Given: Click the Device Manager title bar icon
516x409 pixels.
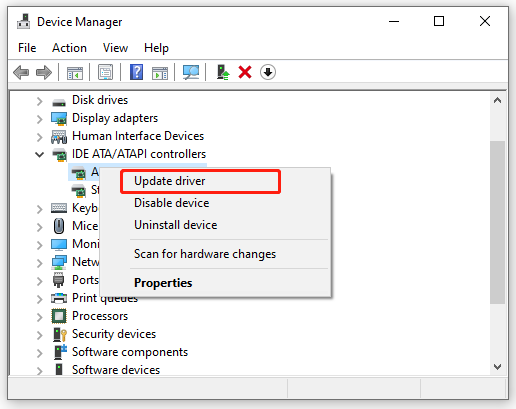Looking at the screenshot, I should tap(24, 21).
